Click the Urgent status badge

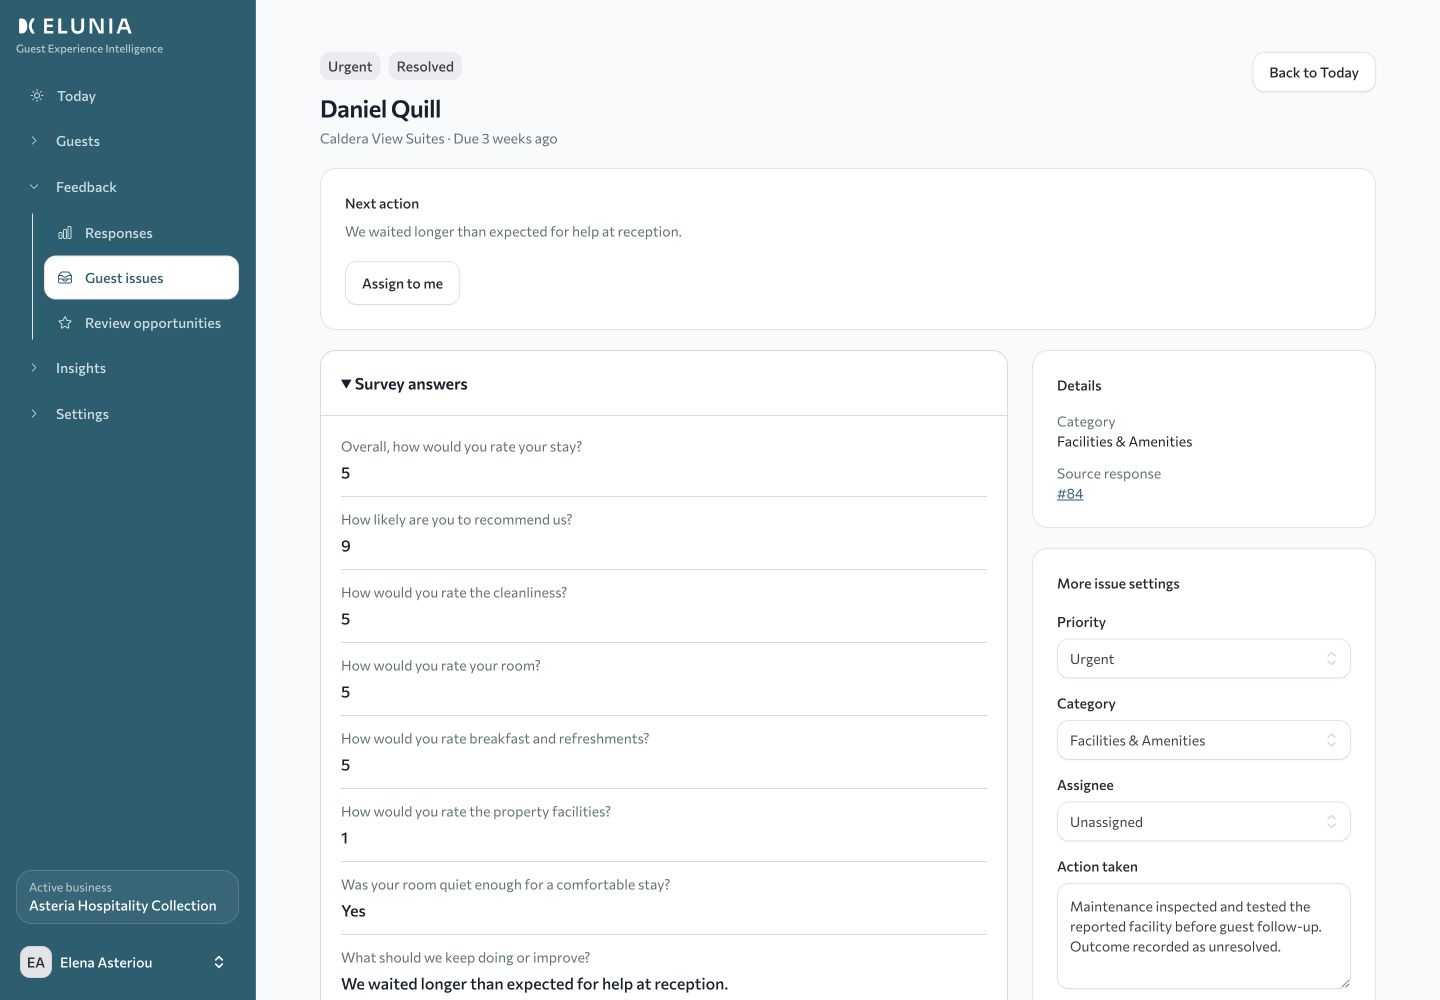[x=350, y=67]
